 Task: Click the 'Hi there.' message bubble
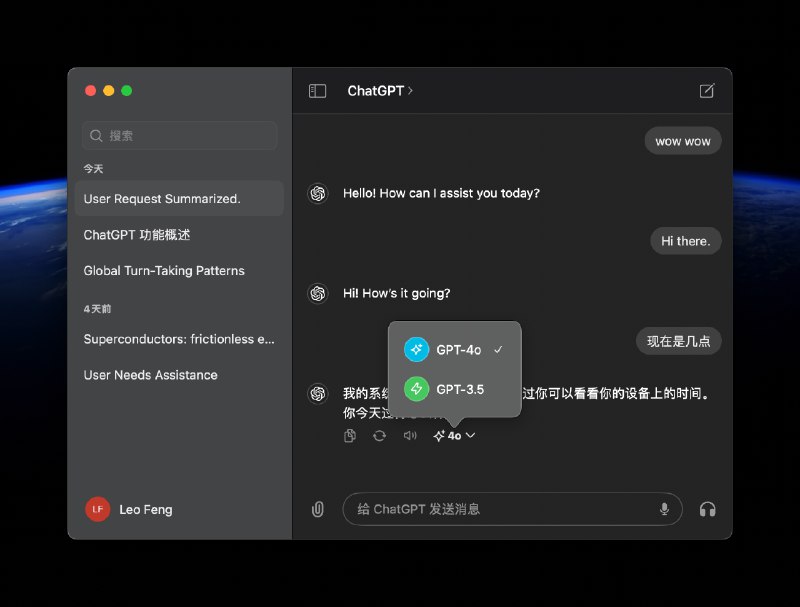(x=686, y=241)
